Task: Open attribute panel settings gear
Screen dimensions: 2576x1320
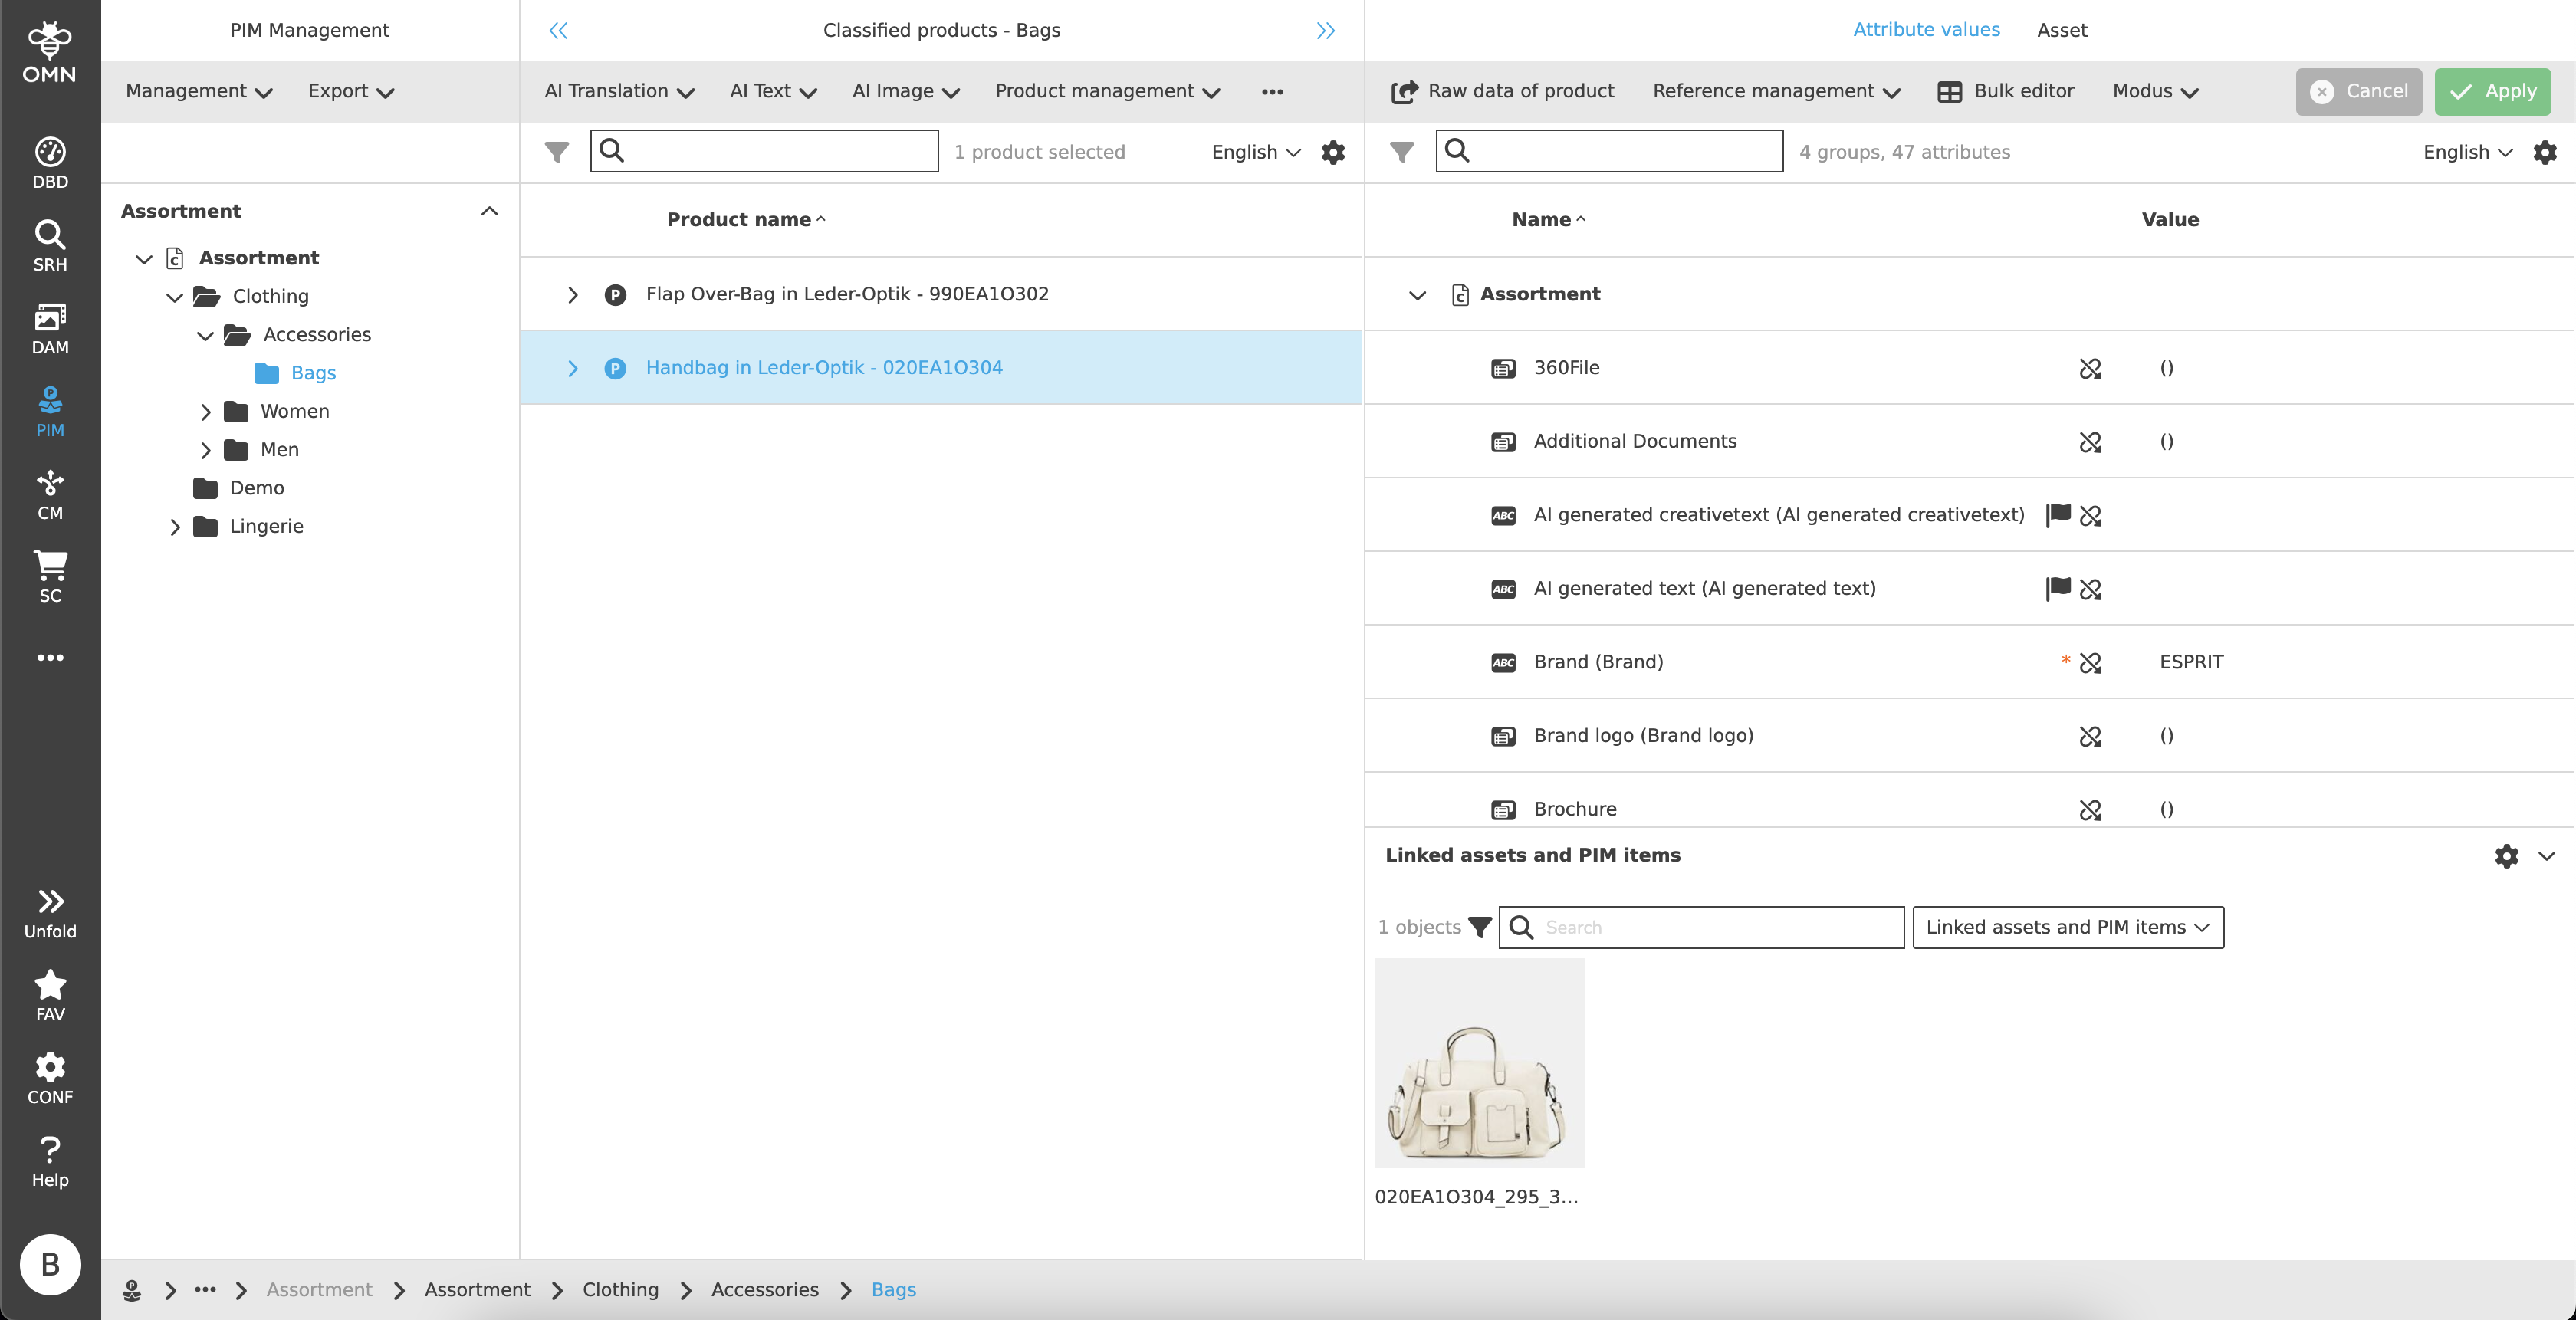Action: coord(2545,152)
